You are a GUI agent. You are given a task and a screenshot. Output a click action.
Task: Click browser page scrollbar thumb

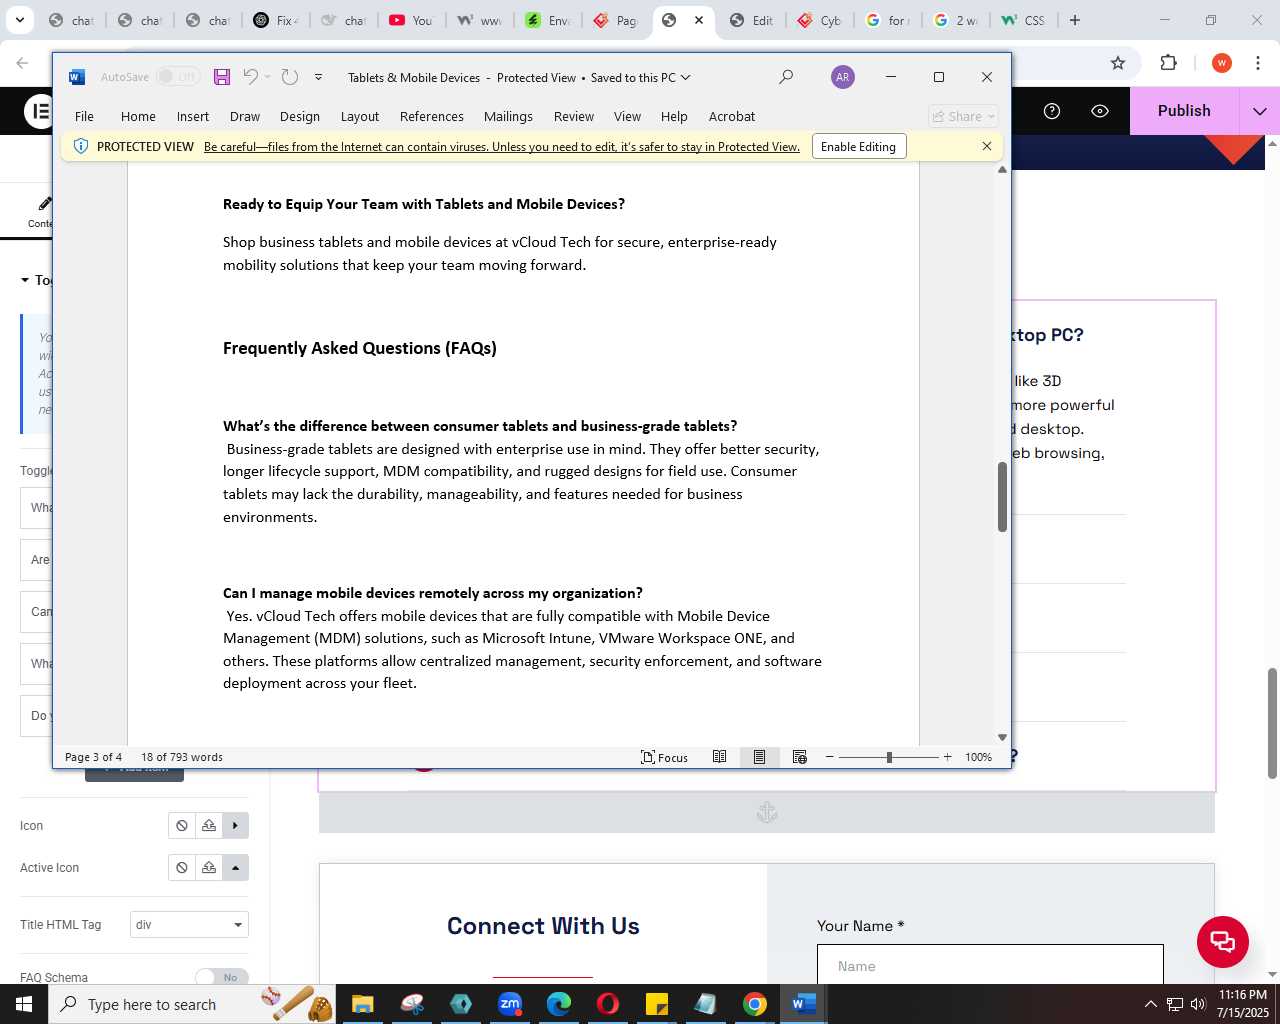(1273, 723)
